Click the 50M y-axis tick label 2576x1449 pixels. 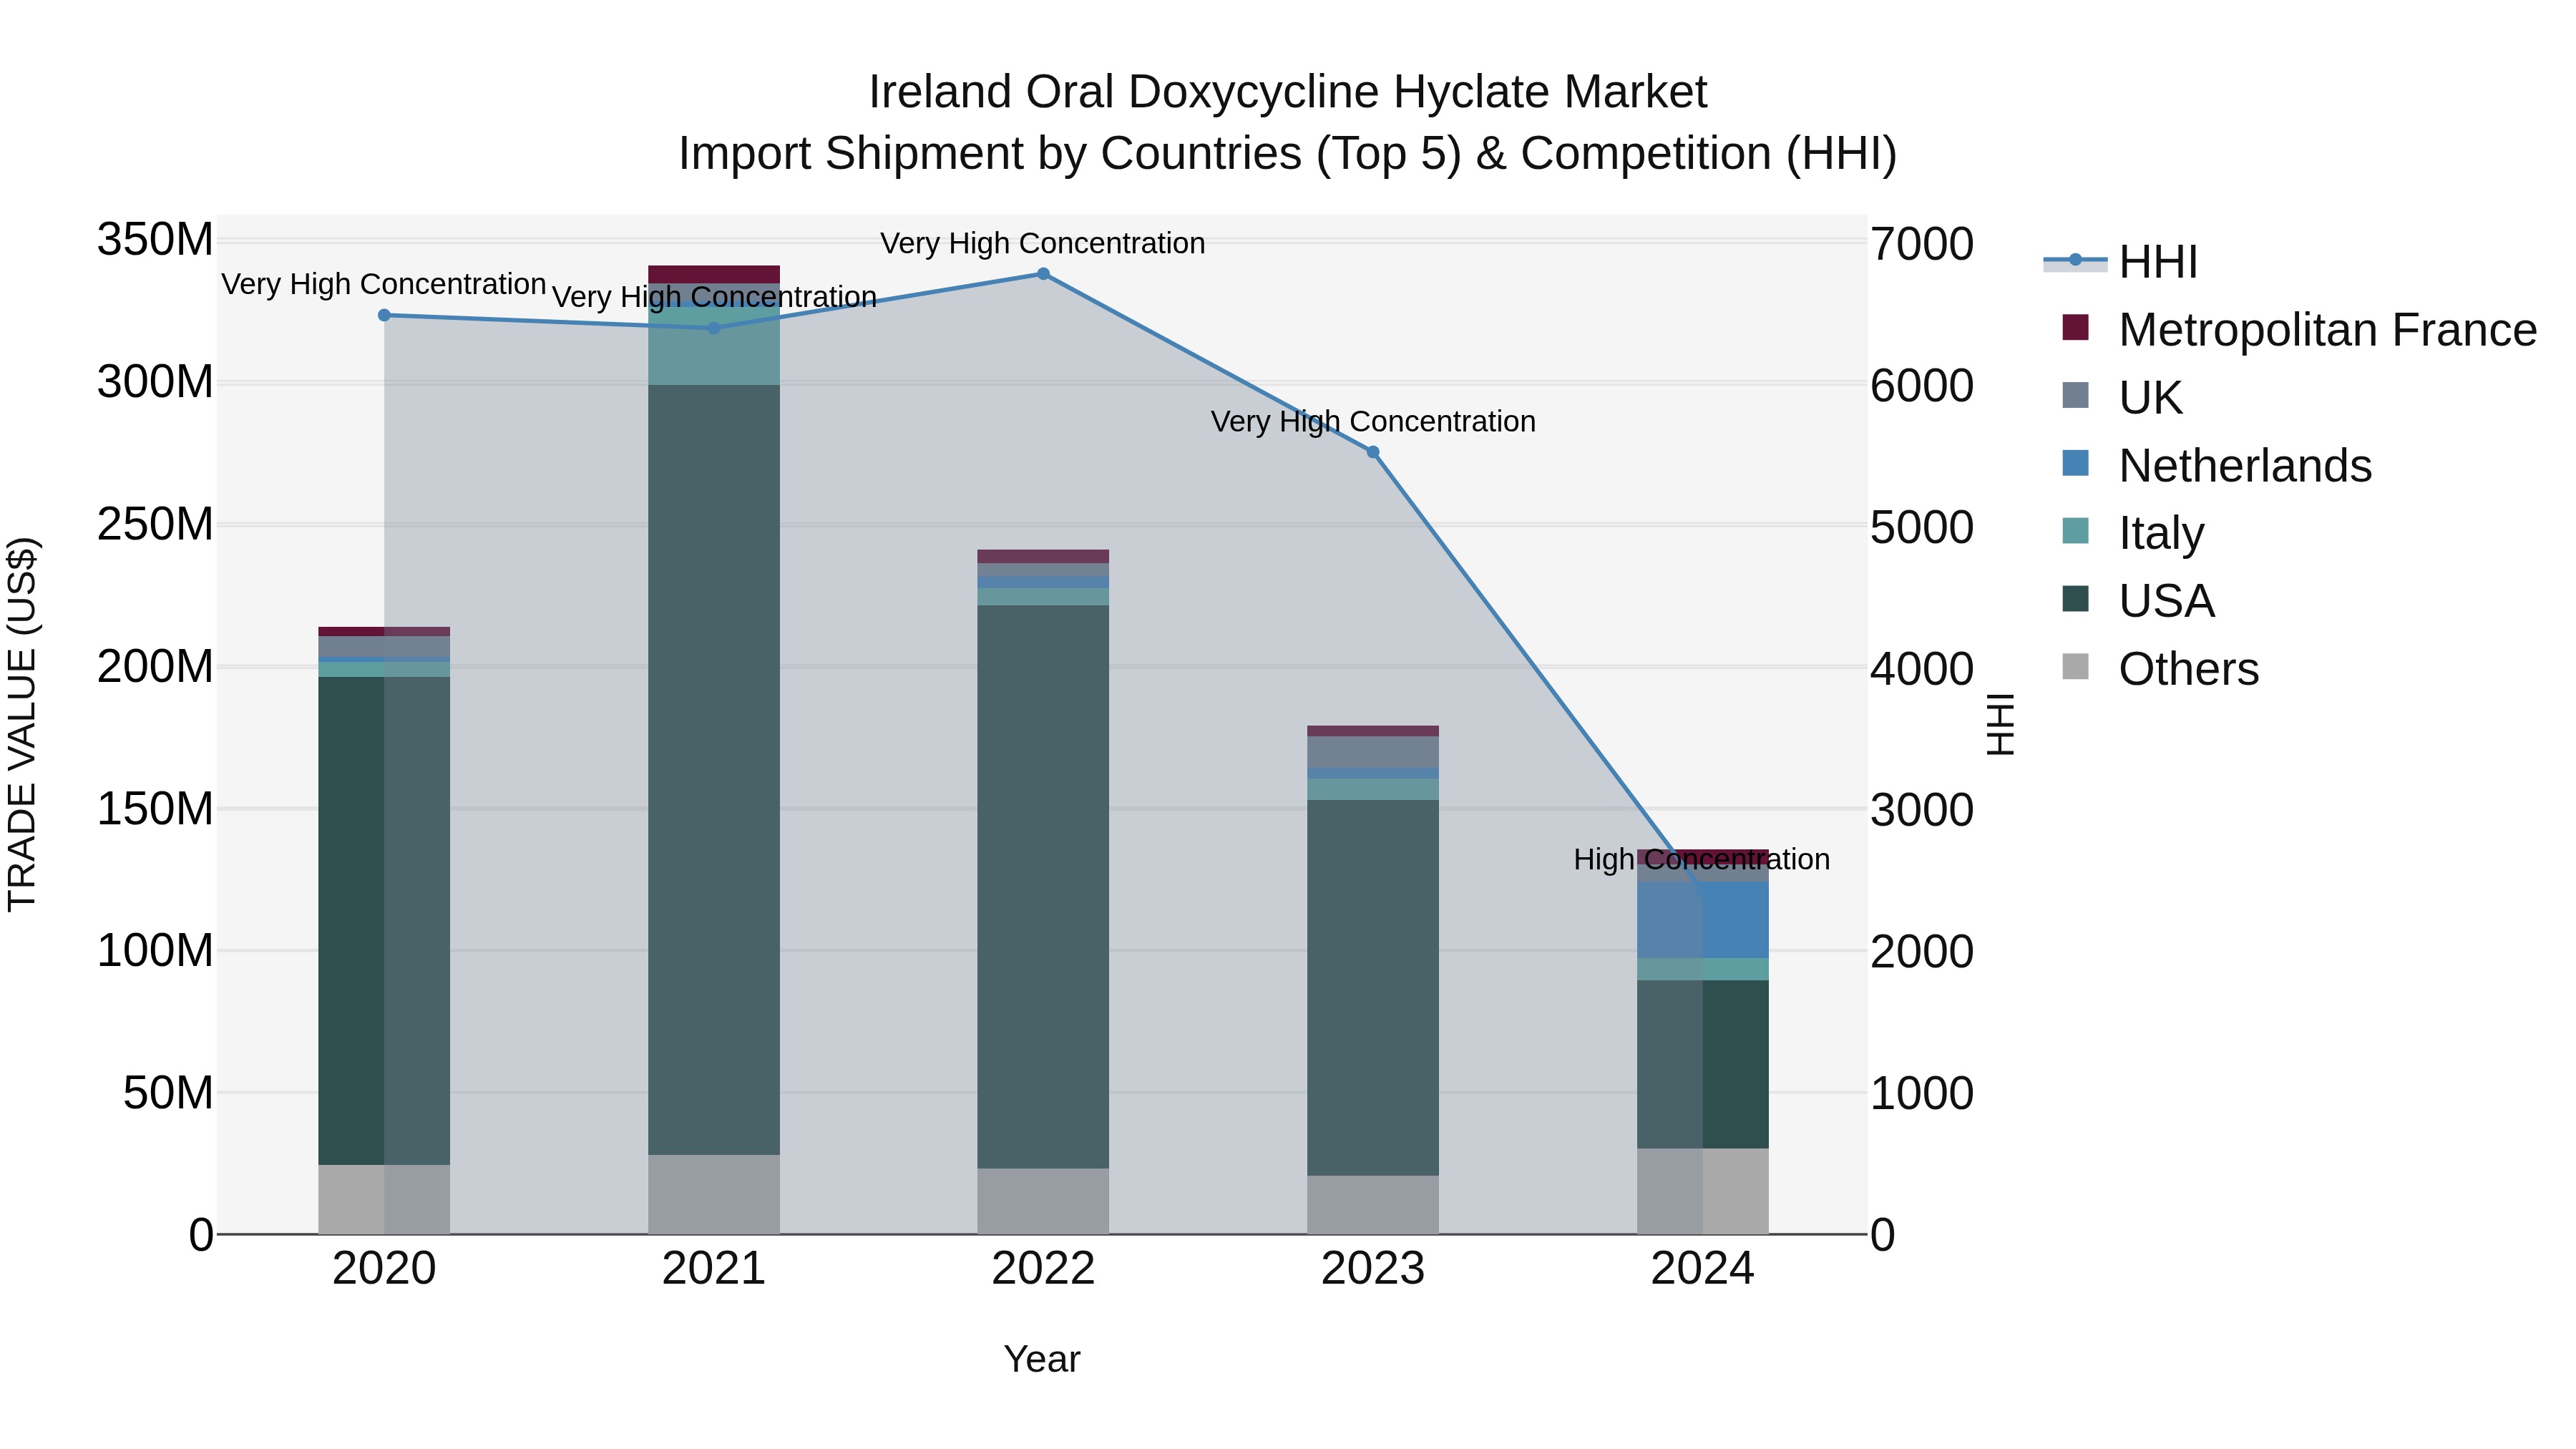pyautogui.click(x=168, y=1093)
